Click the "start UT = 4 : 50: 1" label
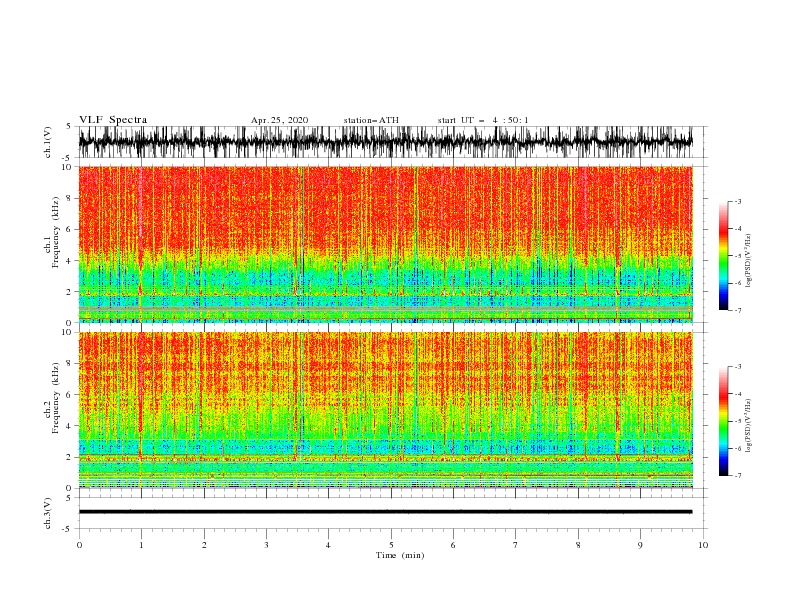This screenshot has width=792, height=612. [483, 120]
